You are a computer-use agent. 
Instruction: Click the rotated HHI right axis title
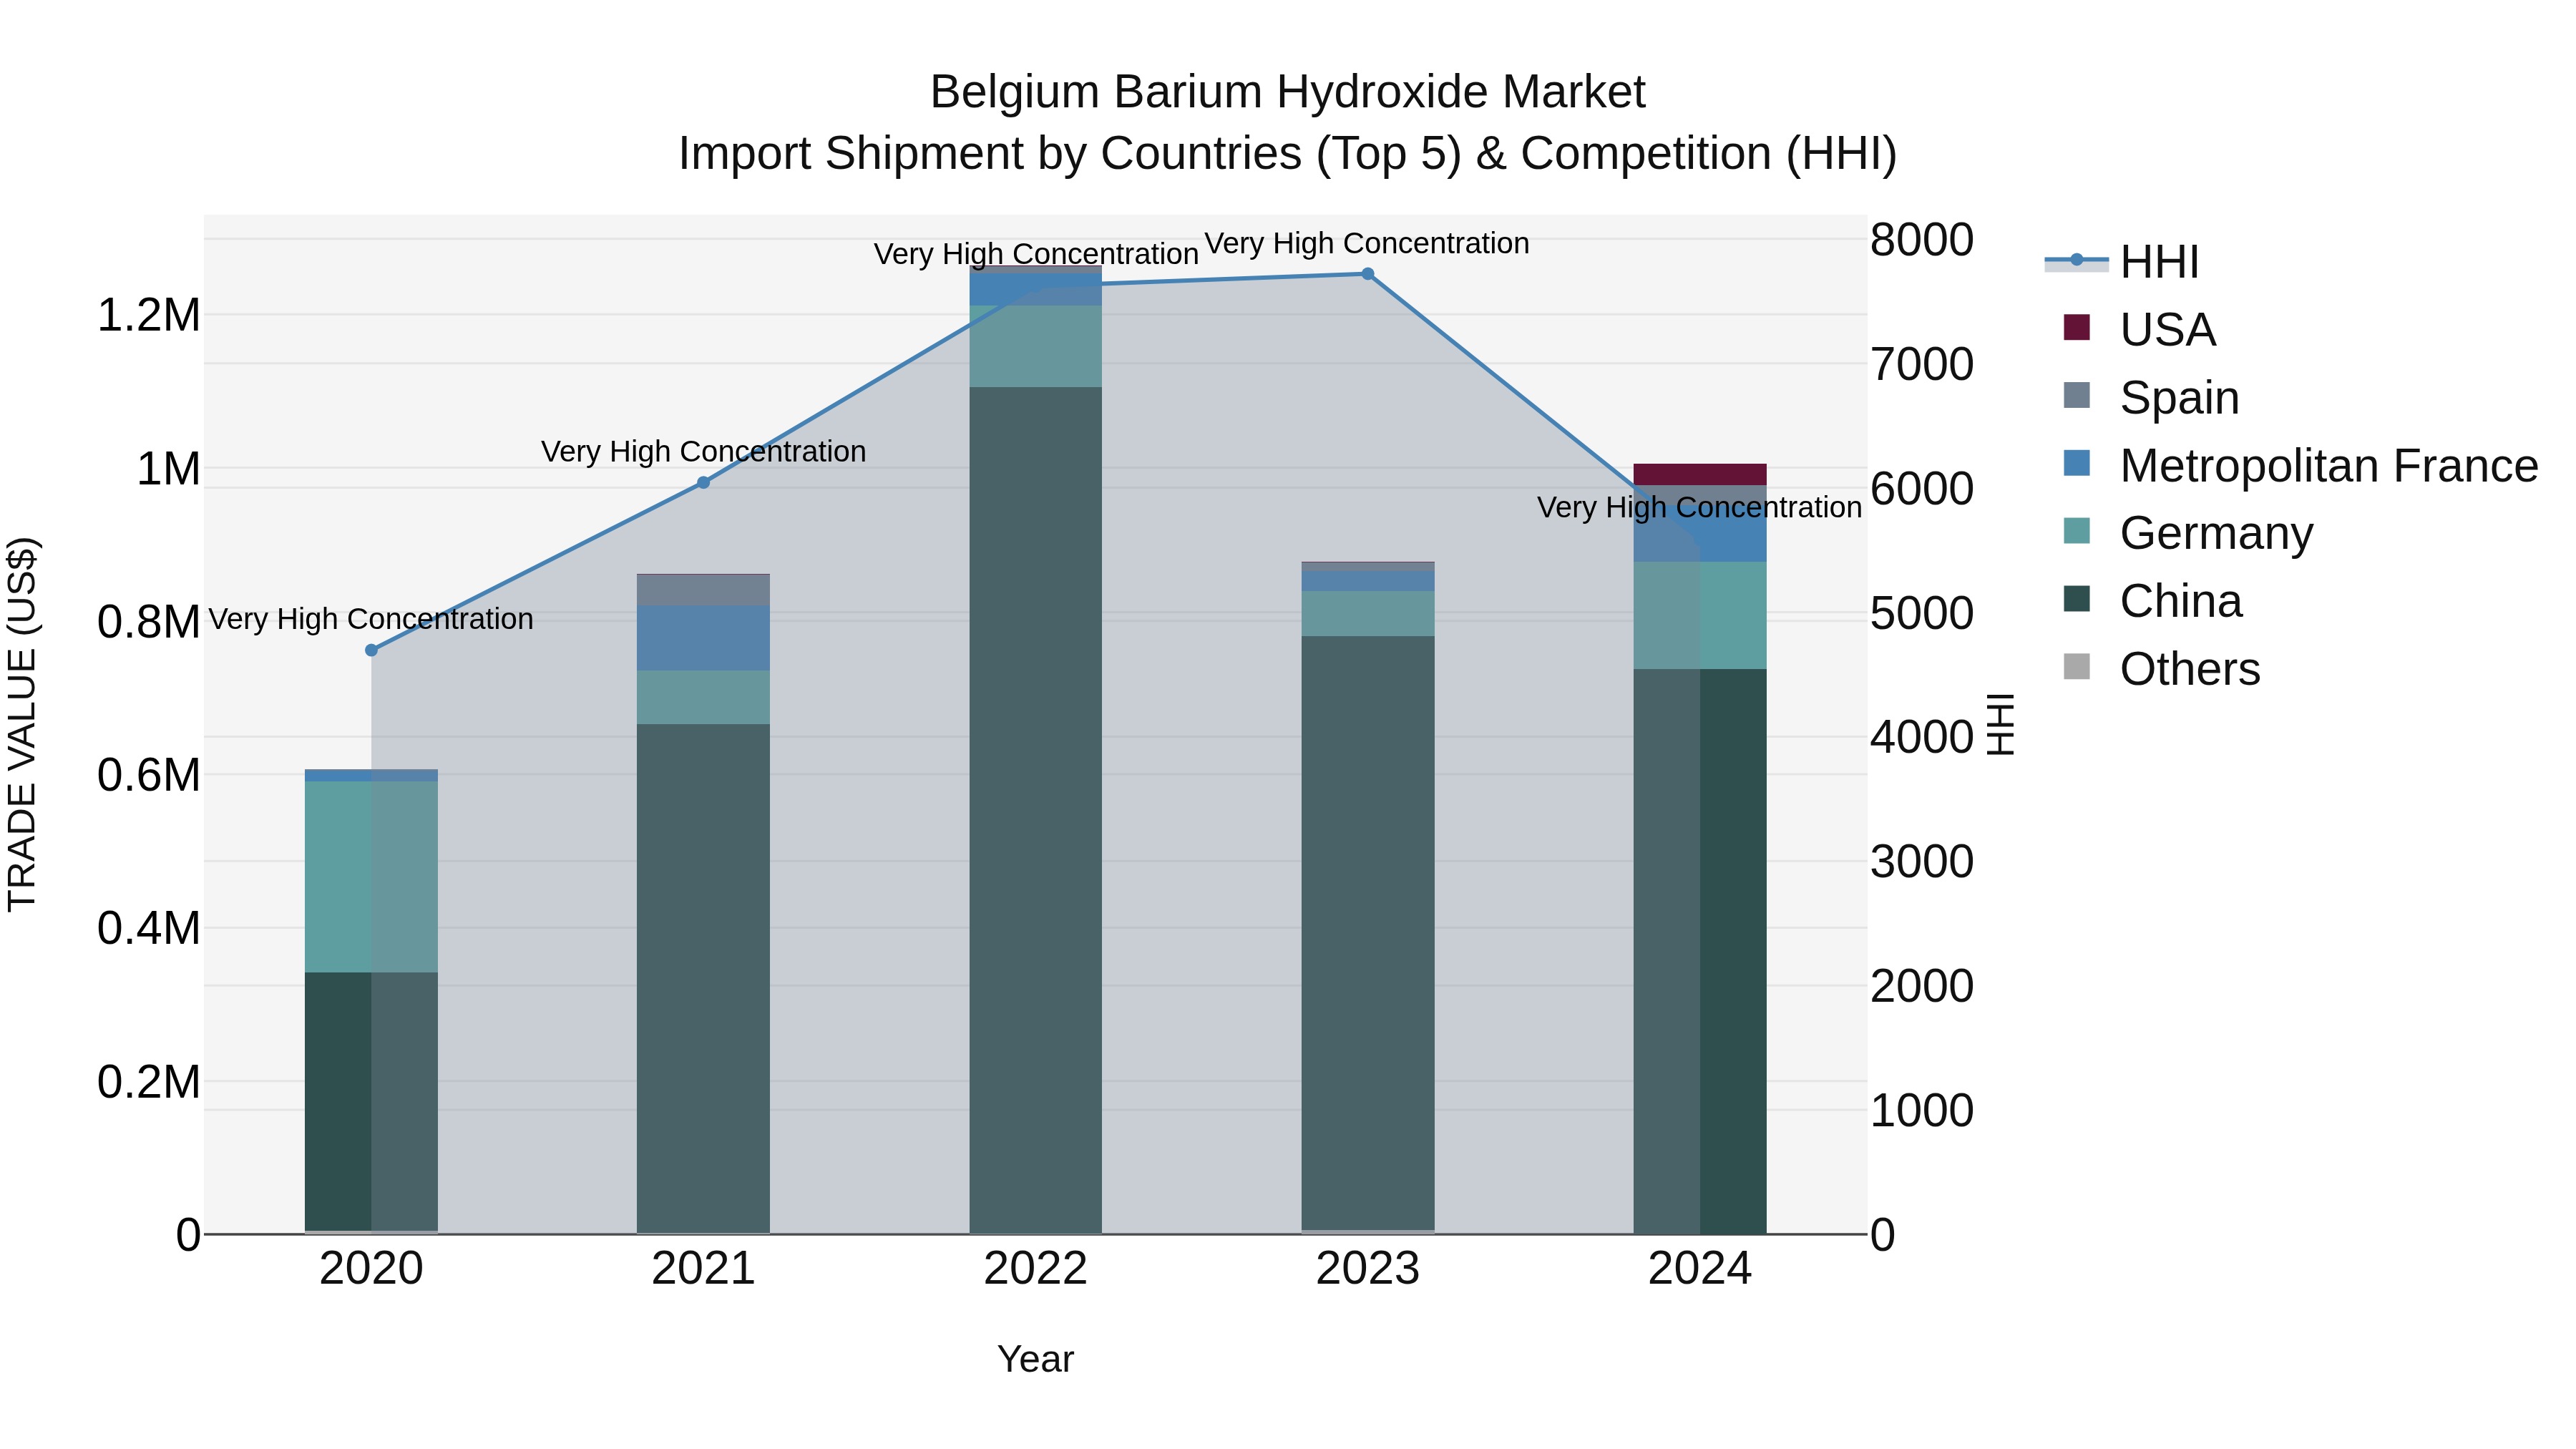click(x=1999, y=724)
